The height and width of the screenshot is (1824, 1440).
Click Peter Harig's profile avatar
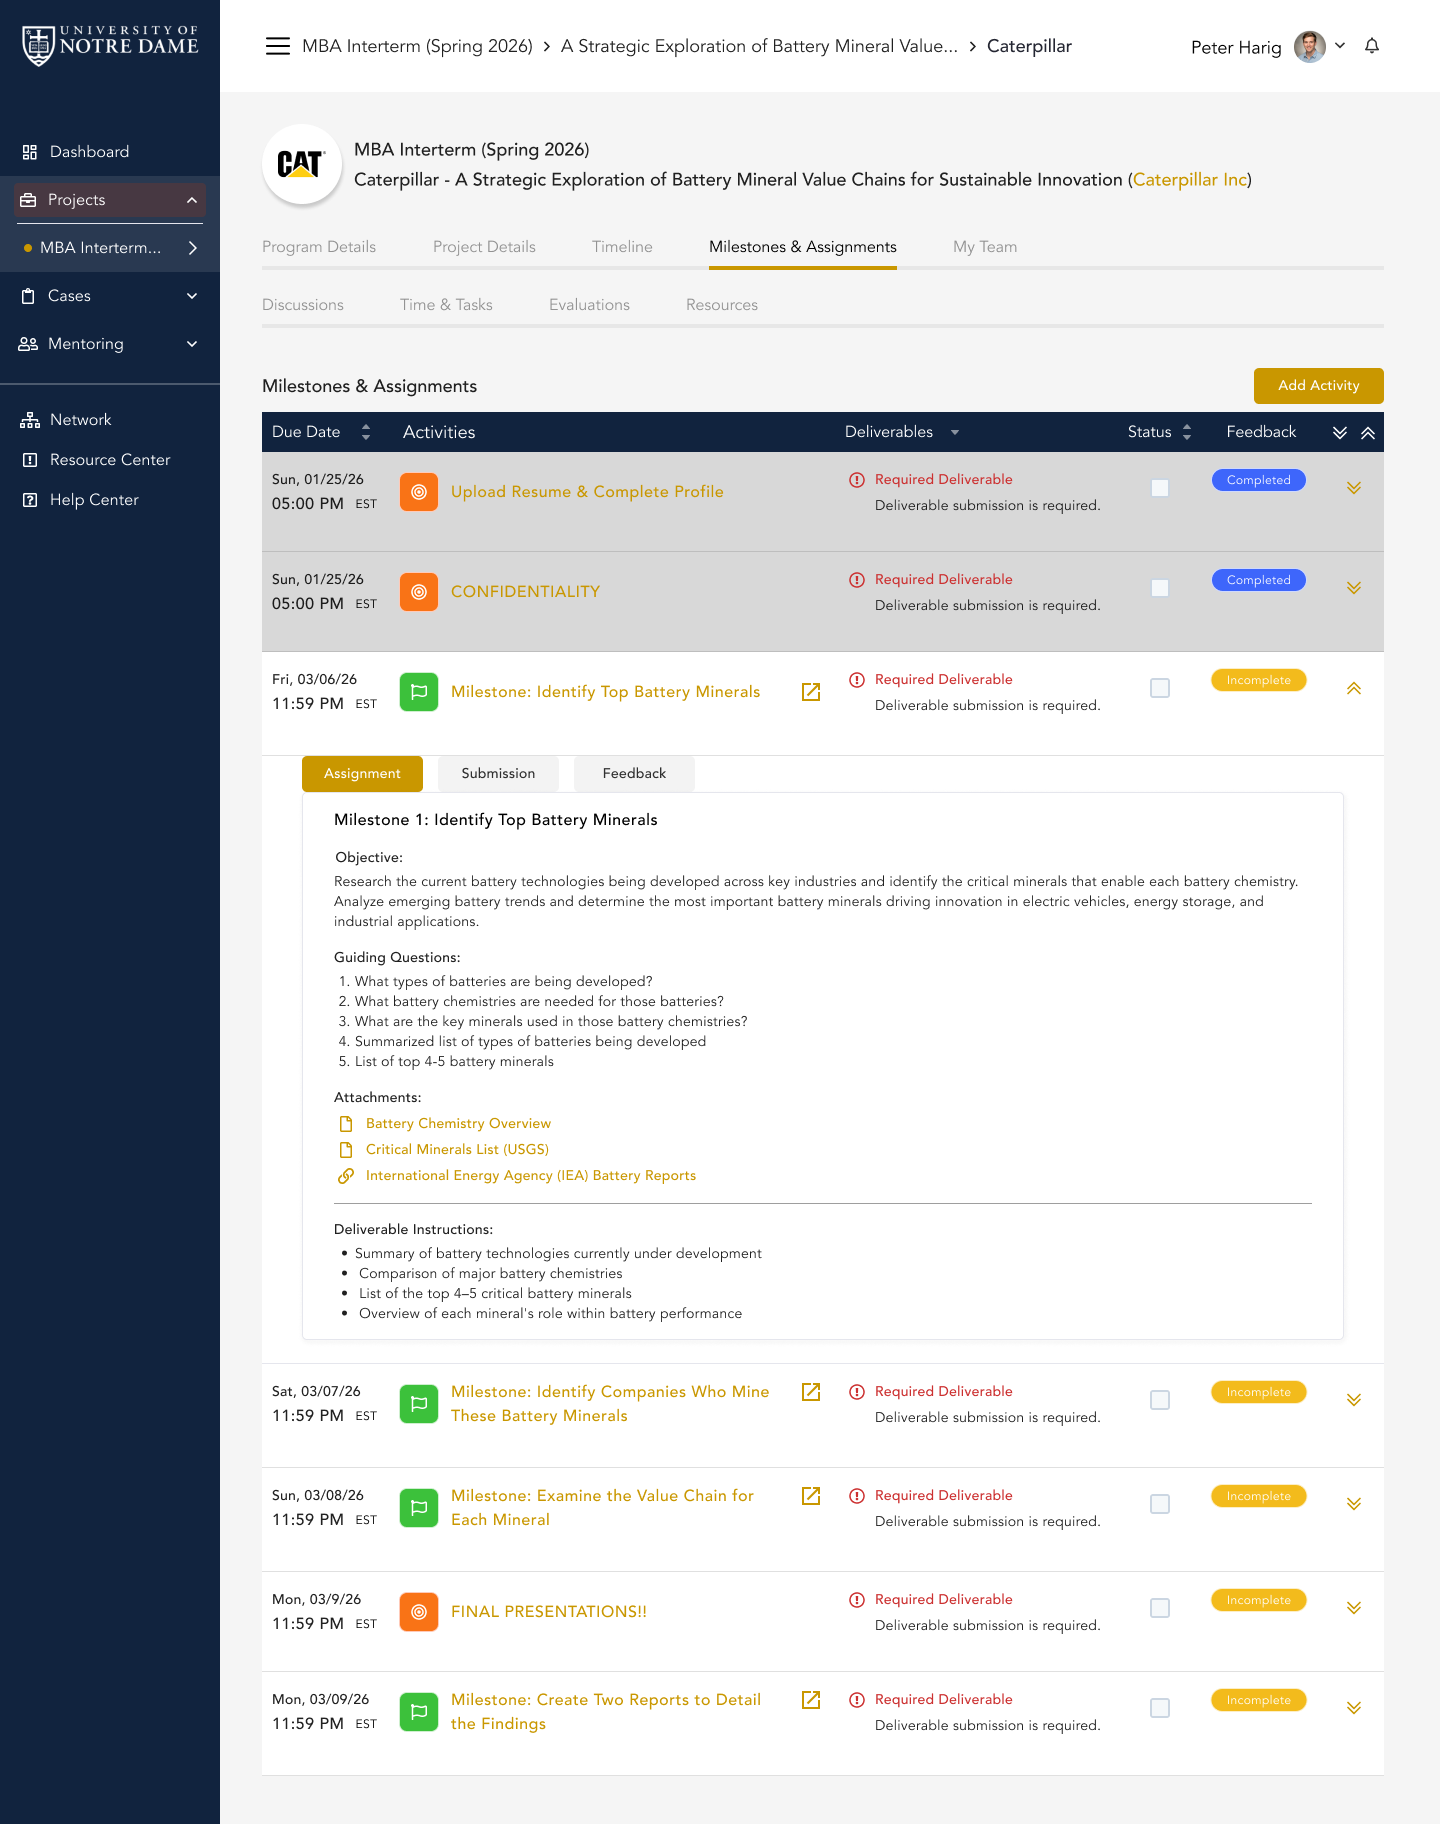1310,46
